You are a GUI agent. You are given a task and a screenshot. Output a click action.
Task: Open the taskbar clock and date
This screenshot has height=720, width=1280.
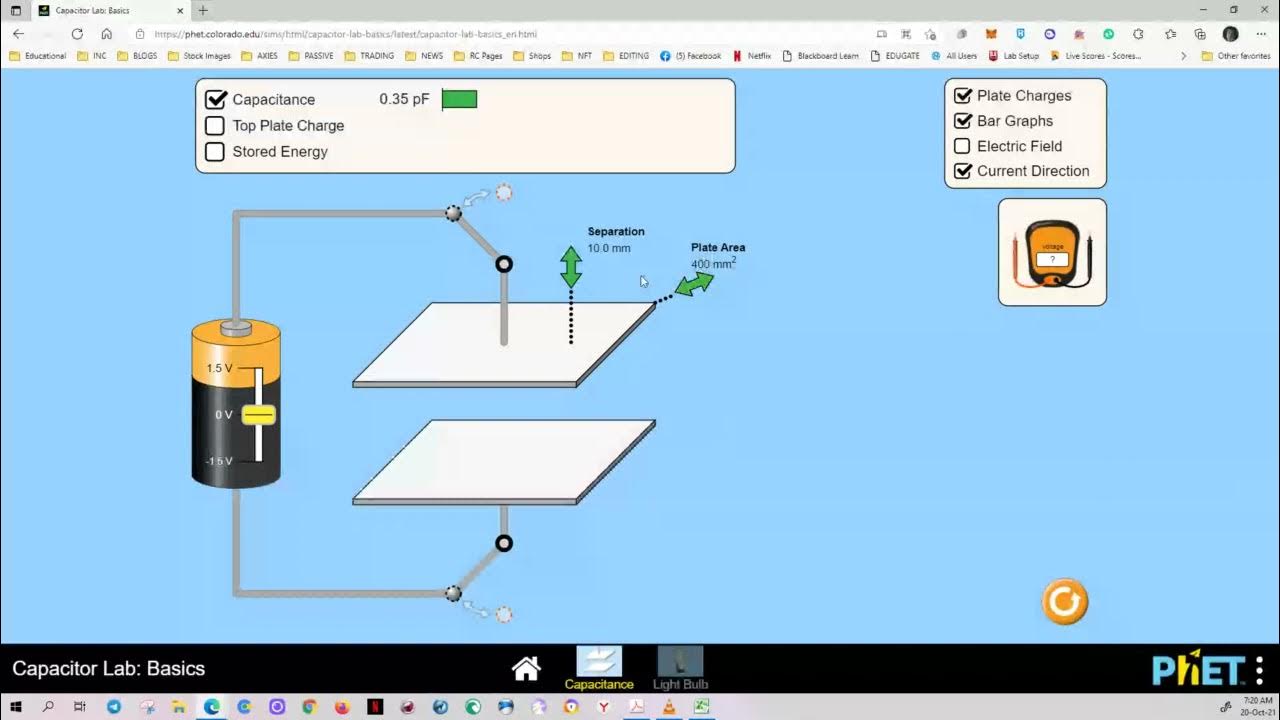tap(1258, 707)
